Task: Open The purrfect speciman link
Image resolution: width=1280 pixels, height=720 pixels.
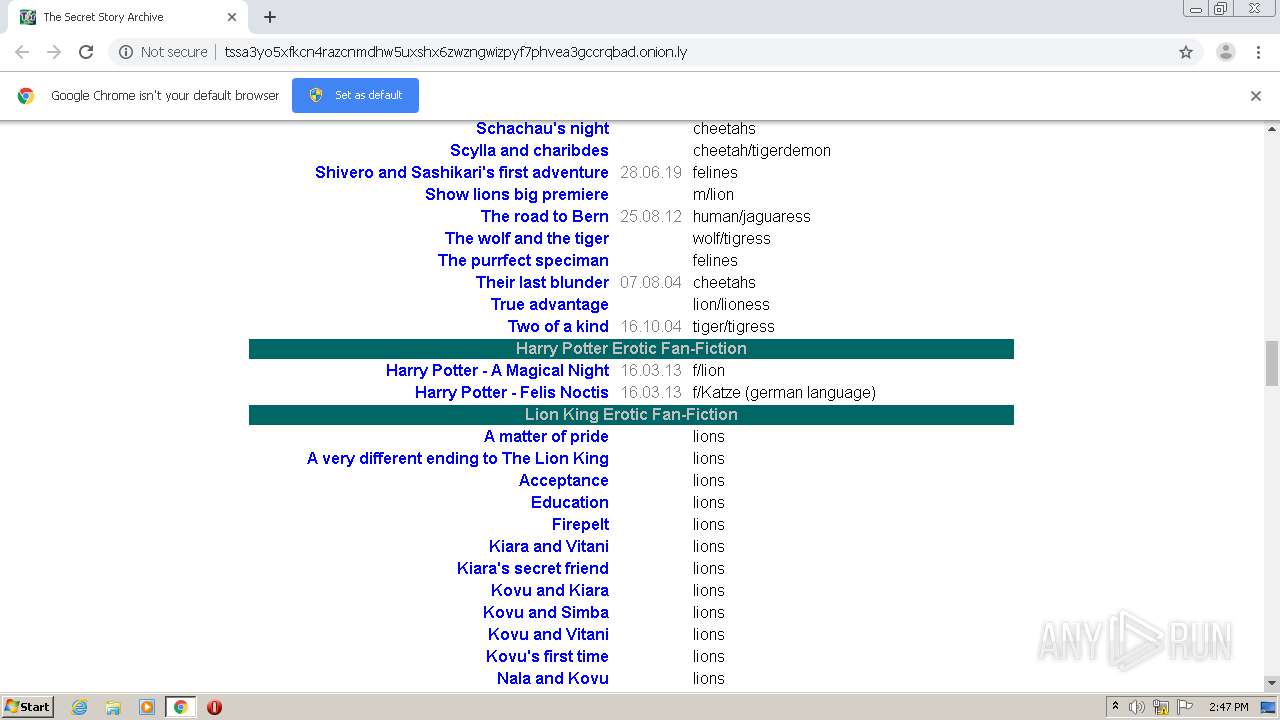Action: 523,260
